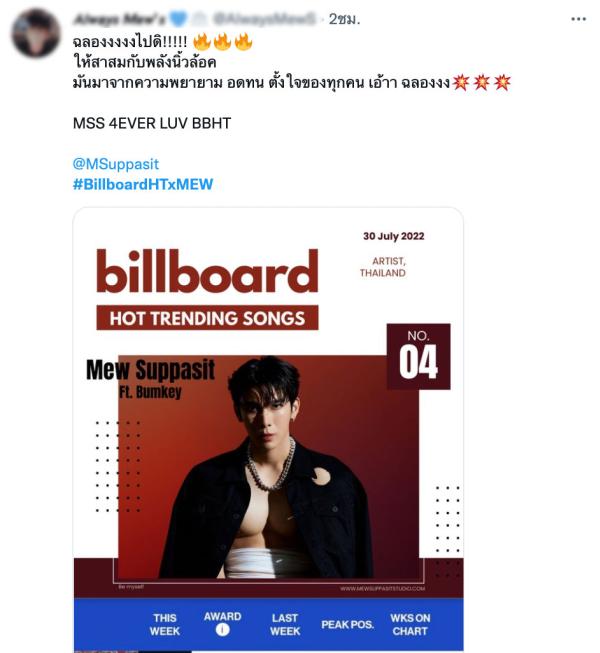The height and width of the screenshot is (653, 600).
Task: Open the tweet timestamp 2ชม.
Action: (344, 19)
